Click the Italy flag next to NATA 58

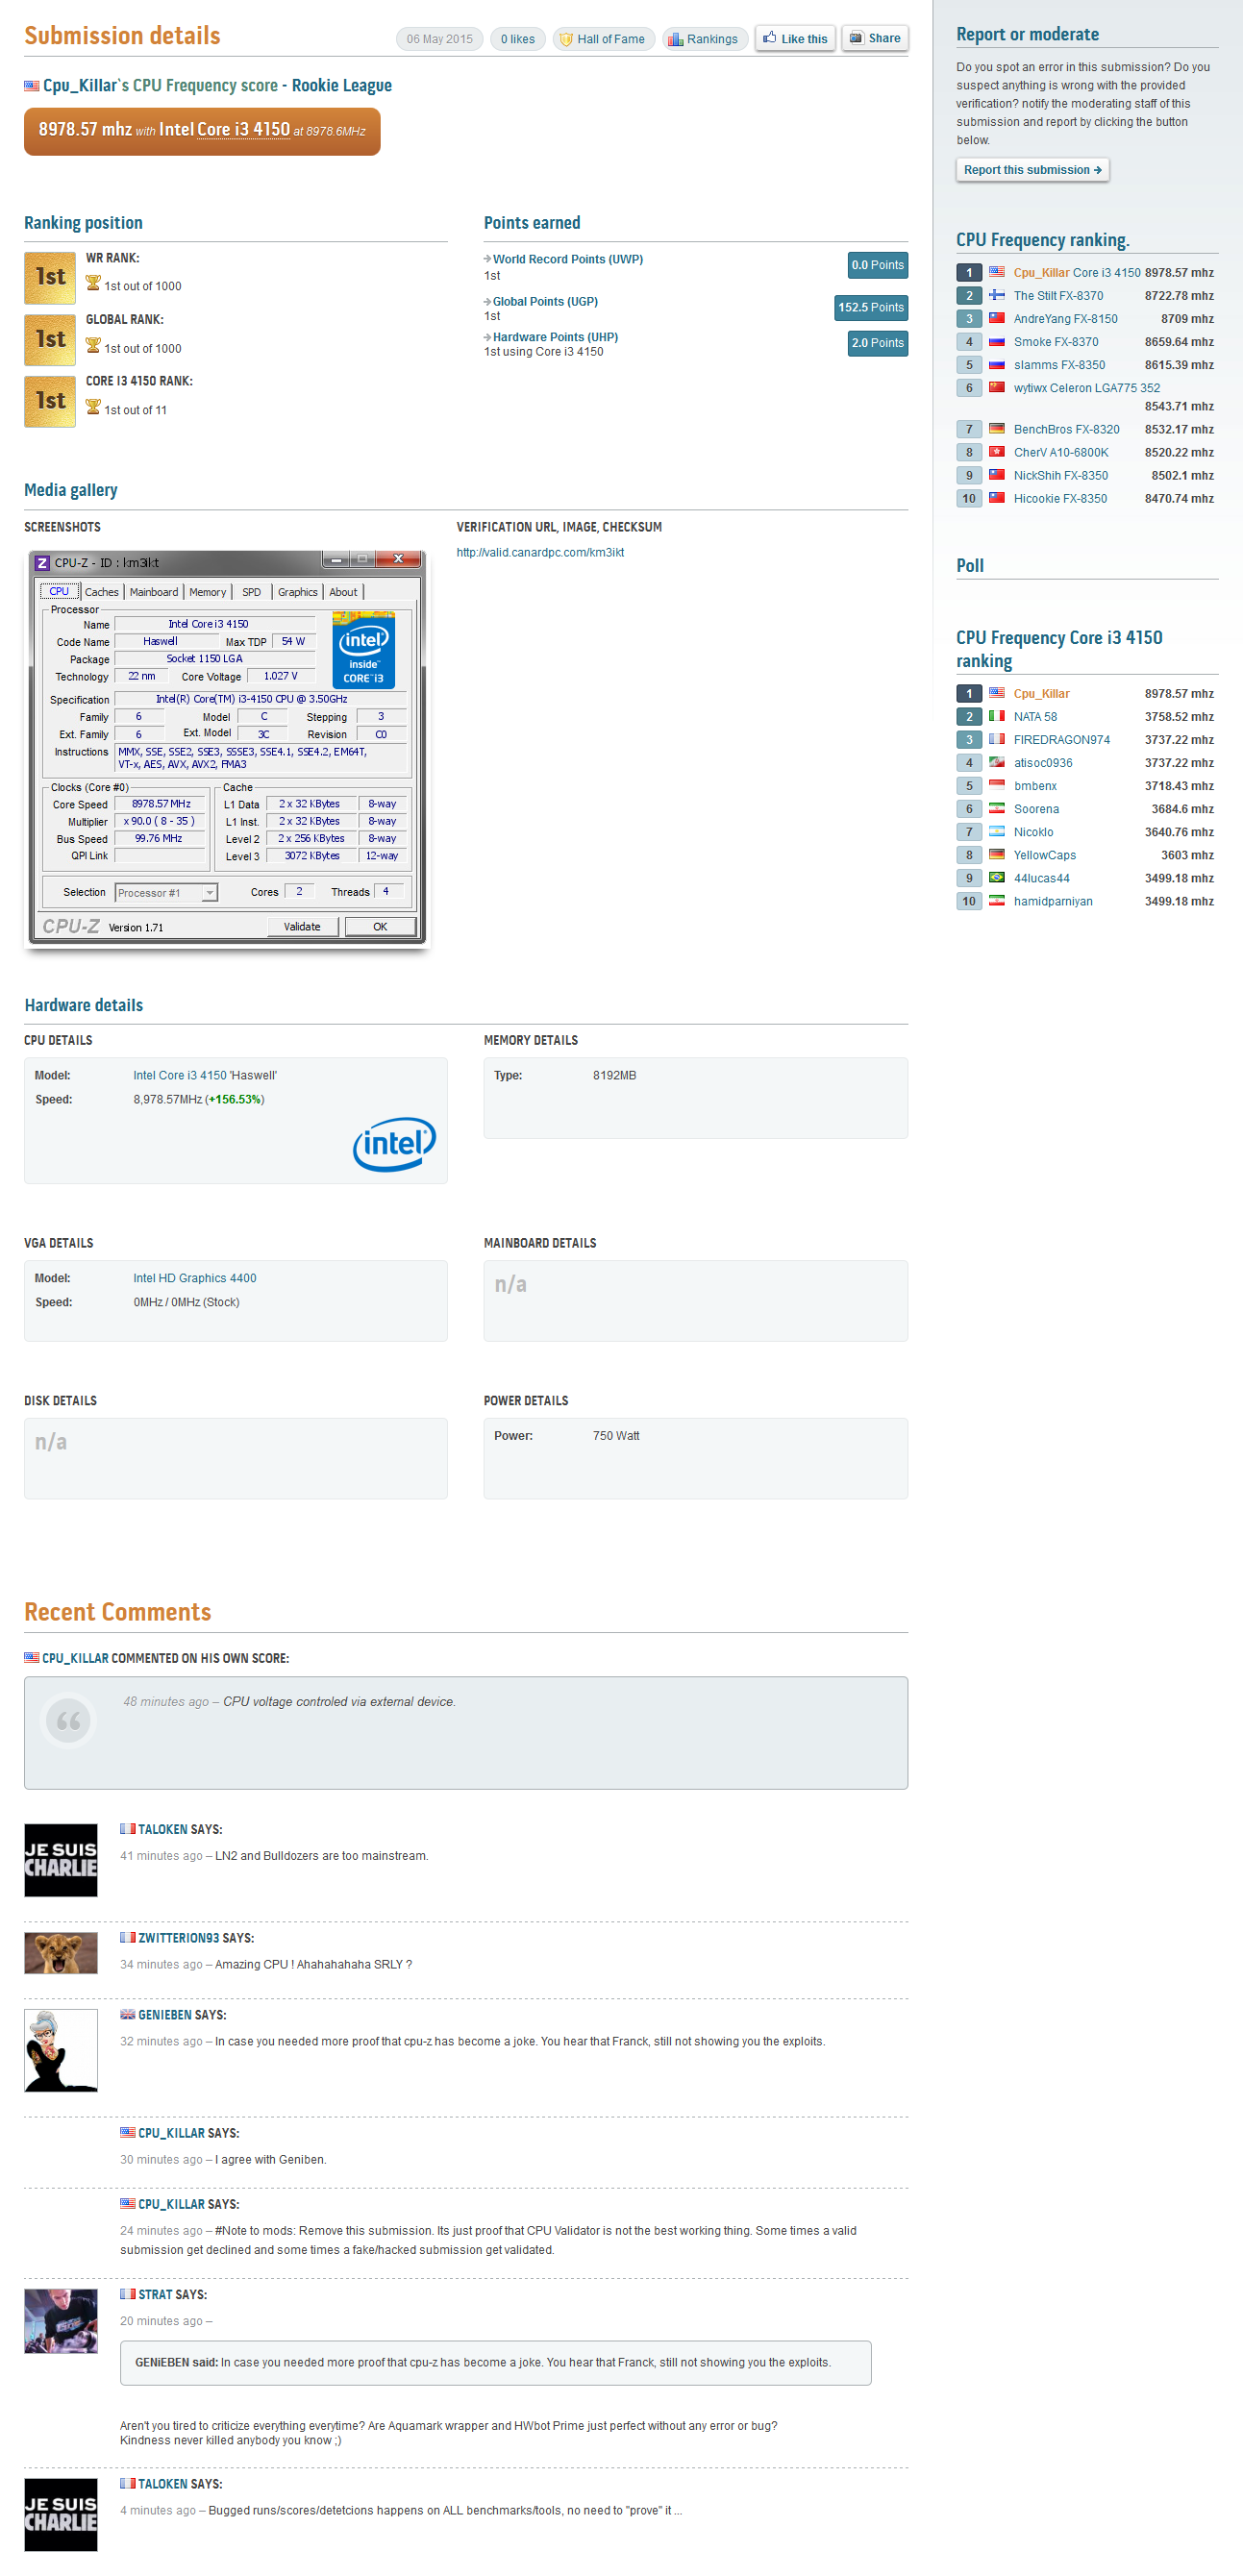[x=997, y=716]
